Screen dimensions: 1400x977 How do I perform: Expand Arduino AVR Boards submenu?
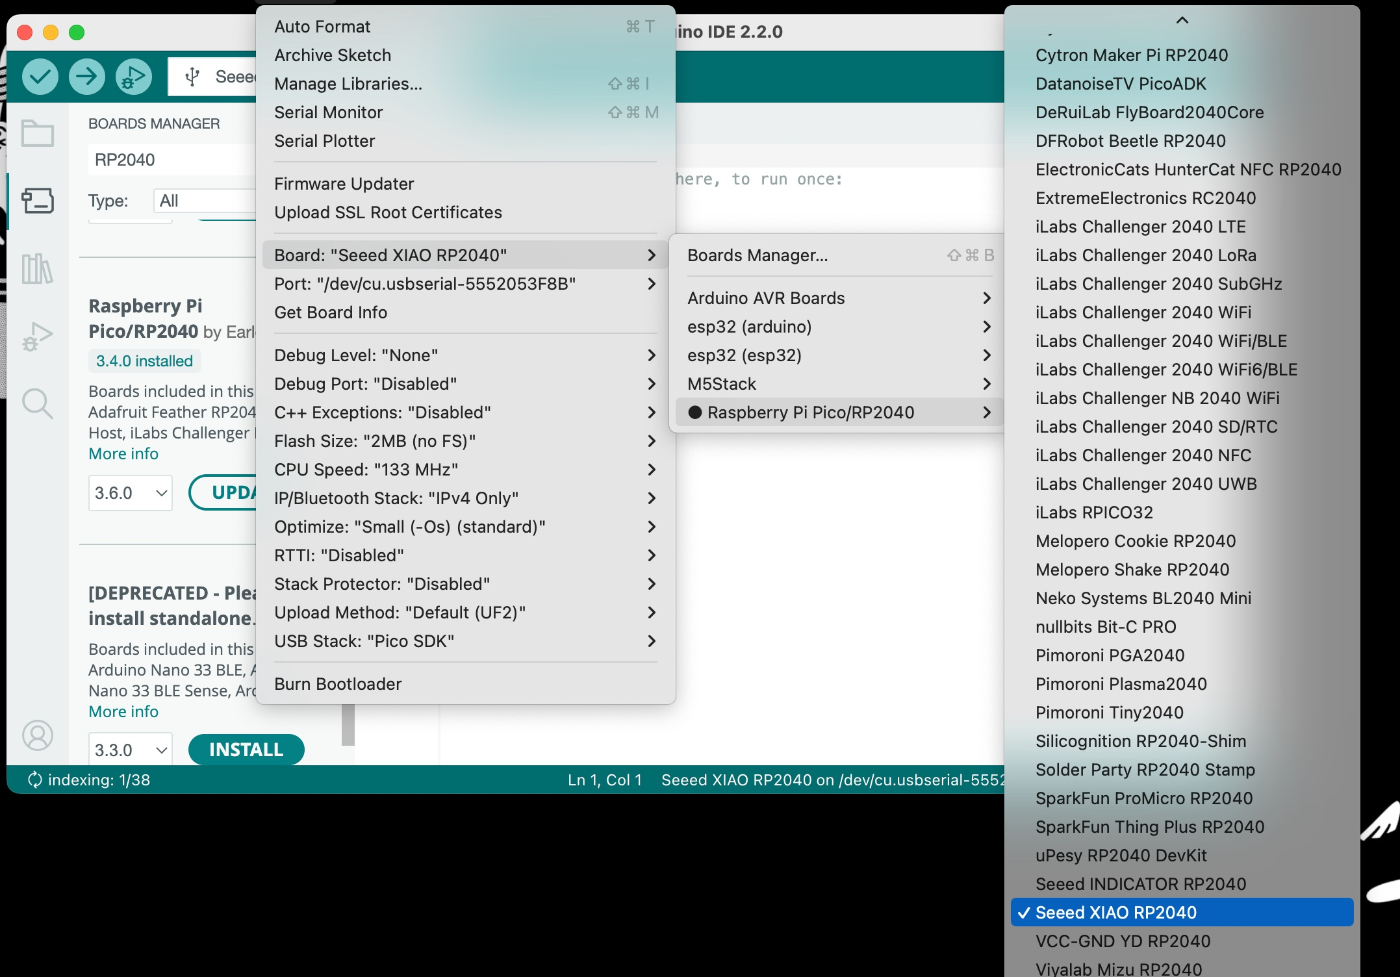(x=837, y=298)
